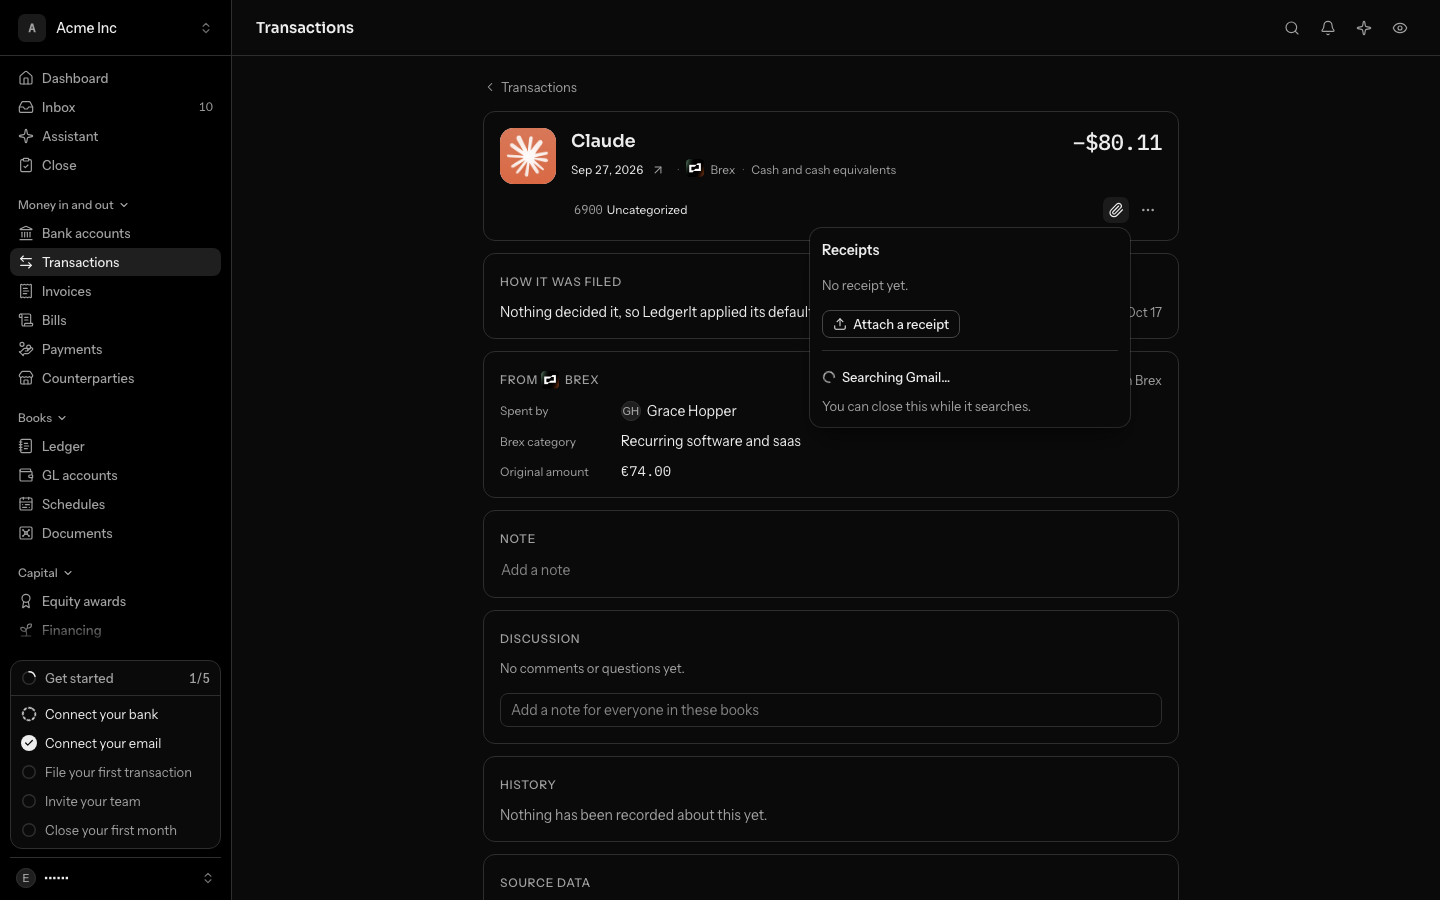
Task: Open Bills page
Action: click(x=115, y=320)
